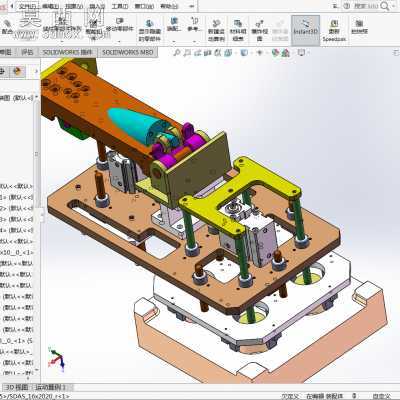Open the 文件 (File) menu
The width and height of the screenshot is (400, 400).
[x=26, y=6]
